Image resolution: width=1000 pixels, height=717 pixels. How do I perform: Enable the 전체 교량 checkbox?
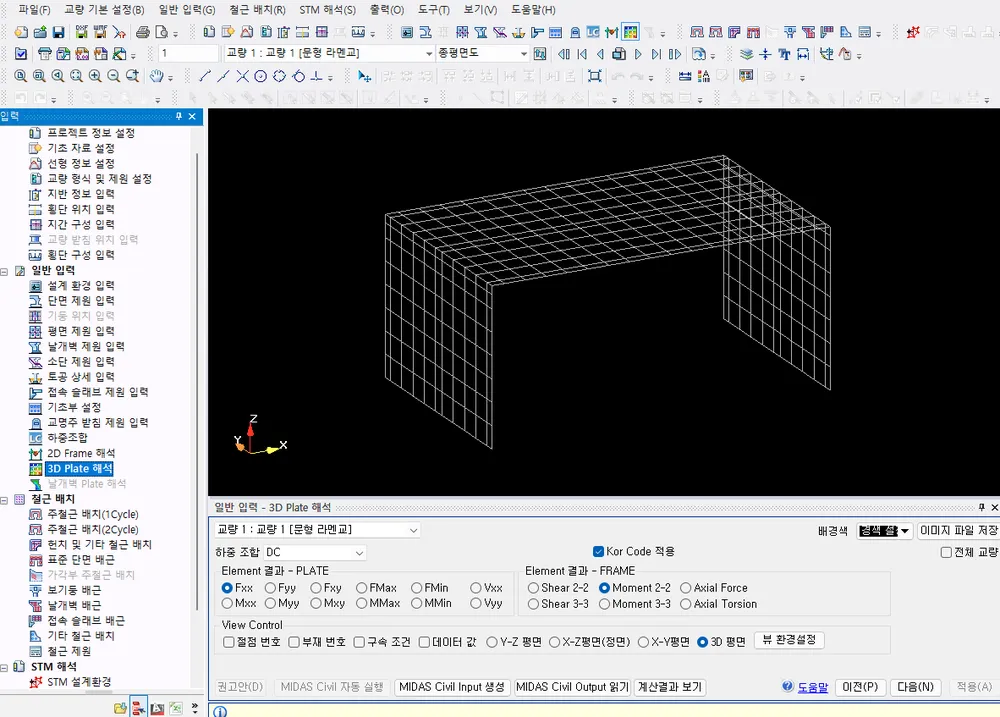coord(946,552)
